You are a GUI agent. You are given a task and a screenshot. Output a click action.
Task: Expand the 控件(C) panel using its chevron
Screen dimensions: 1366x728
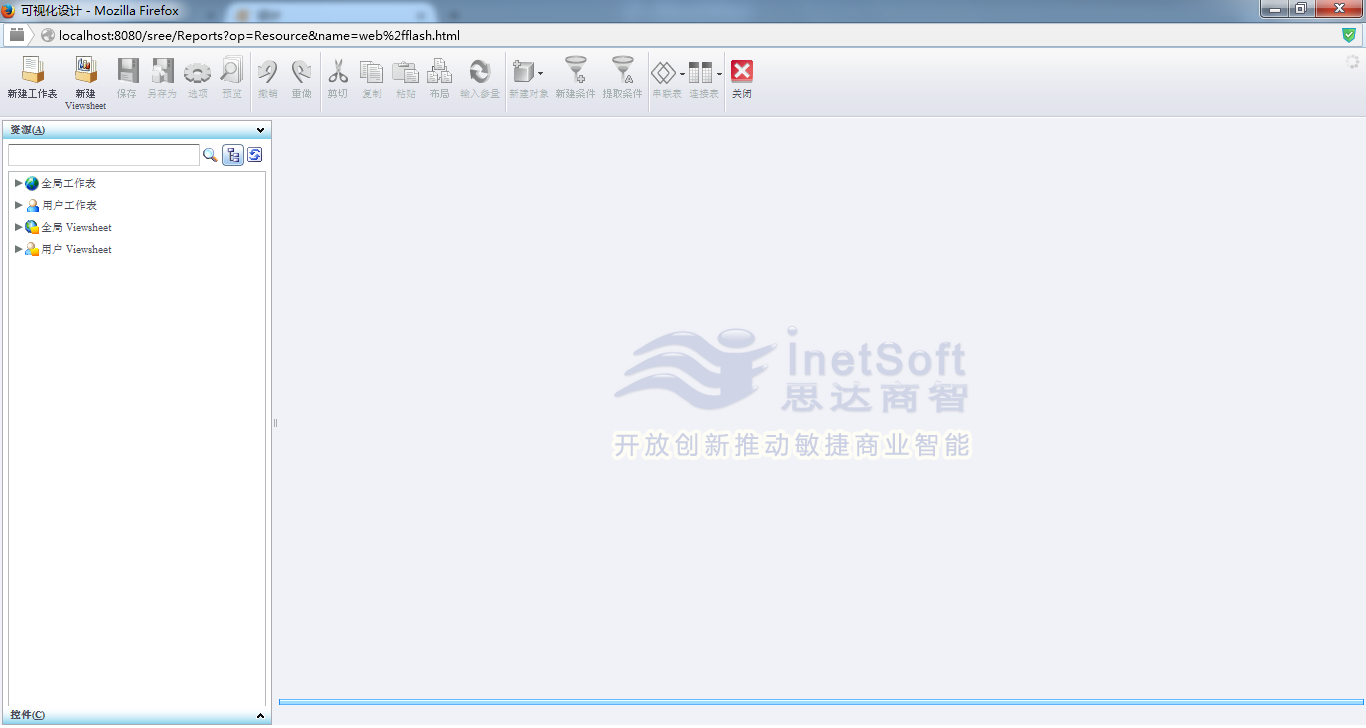coord(261,716)
